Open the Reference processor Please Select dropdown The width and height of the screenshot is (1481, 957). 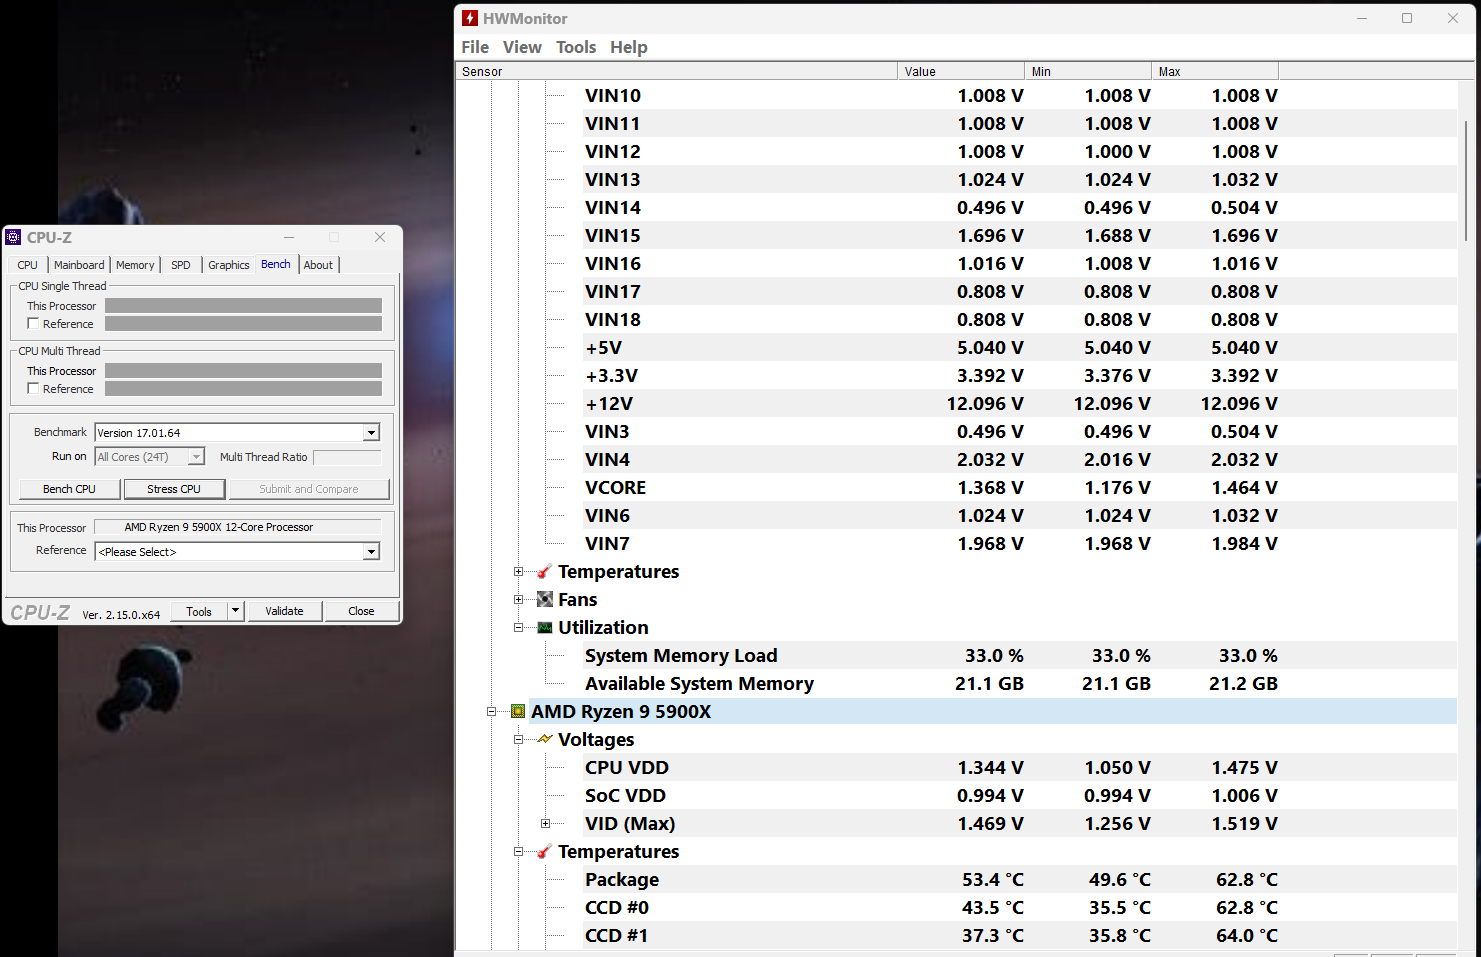[371, 552]
